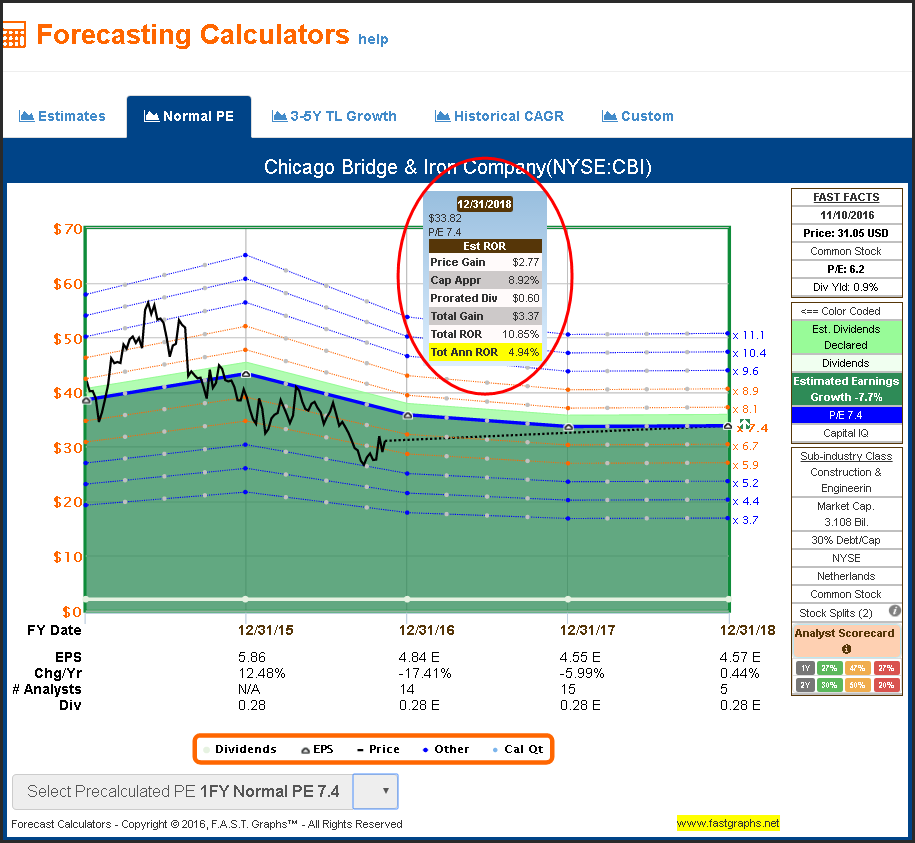The width and height of the screenshot is (915, 843).
Task: Switch to the Estimates tab
Action: 63,117
